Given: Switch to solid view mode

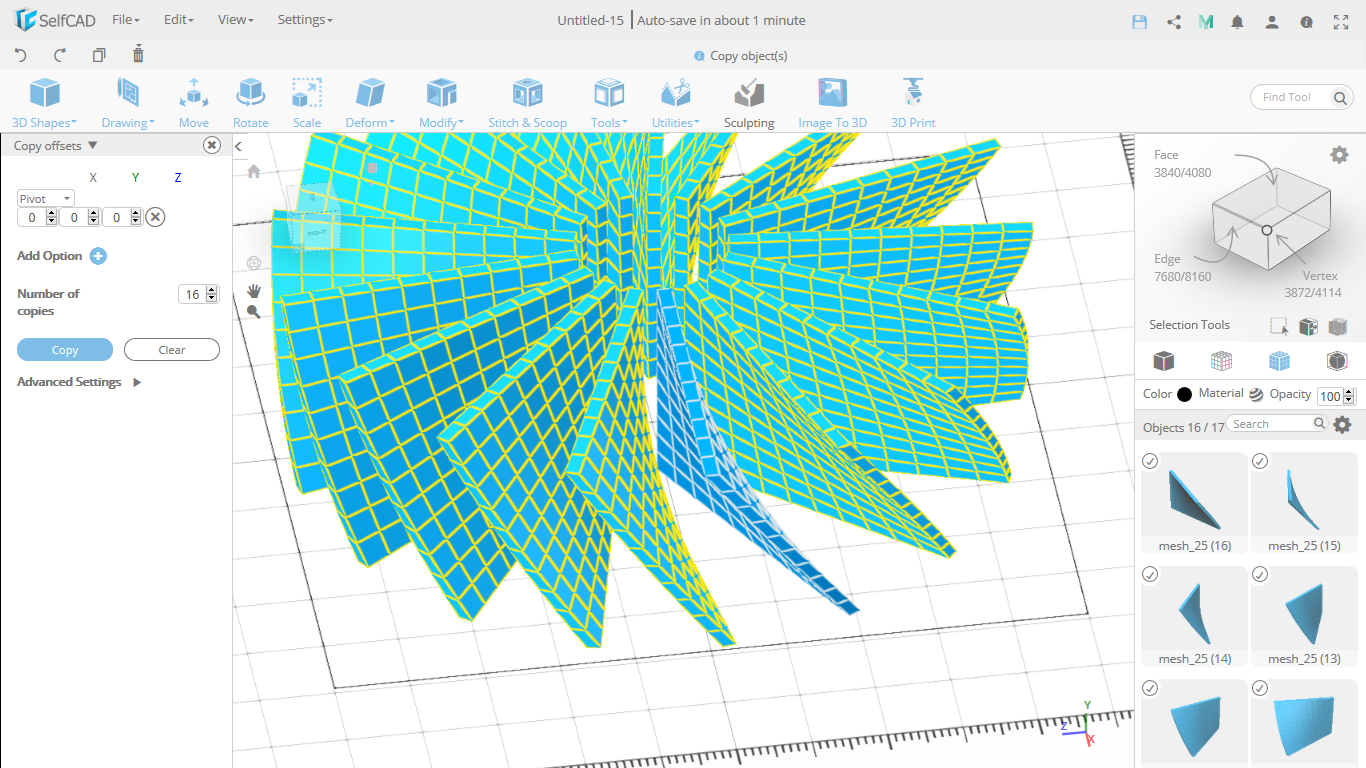Looking at the screenshot, I should point(1163,360).
